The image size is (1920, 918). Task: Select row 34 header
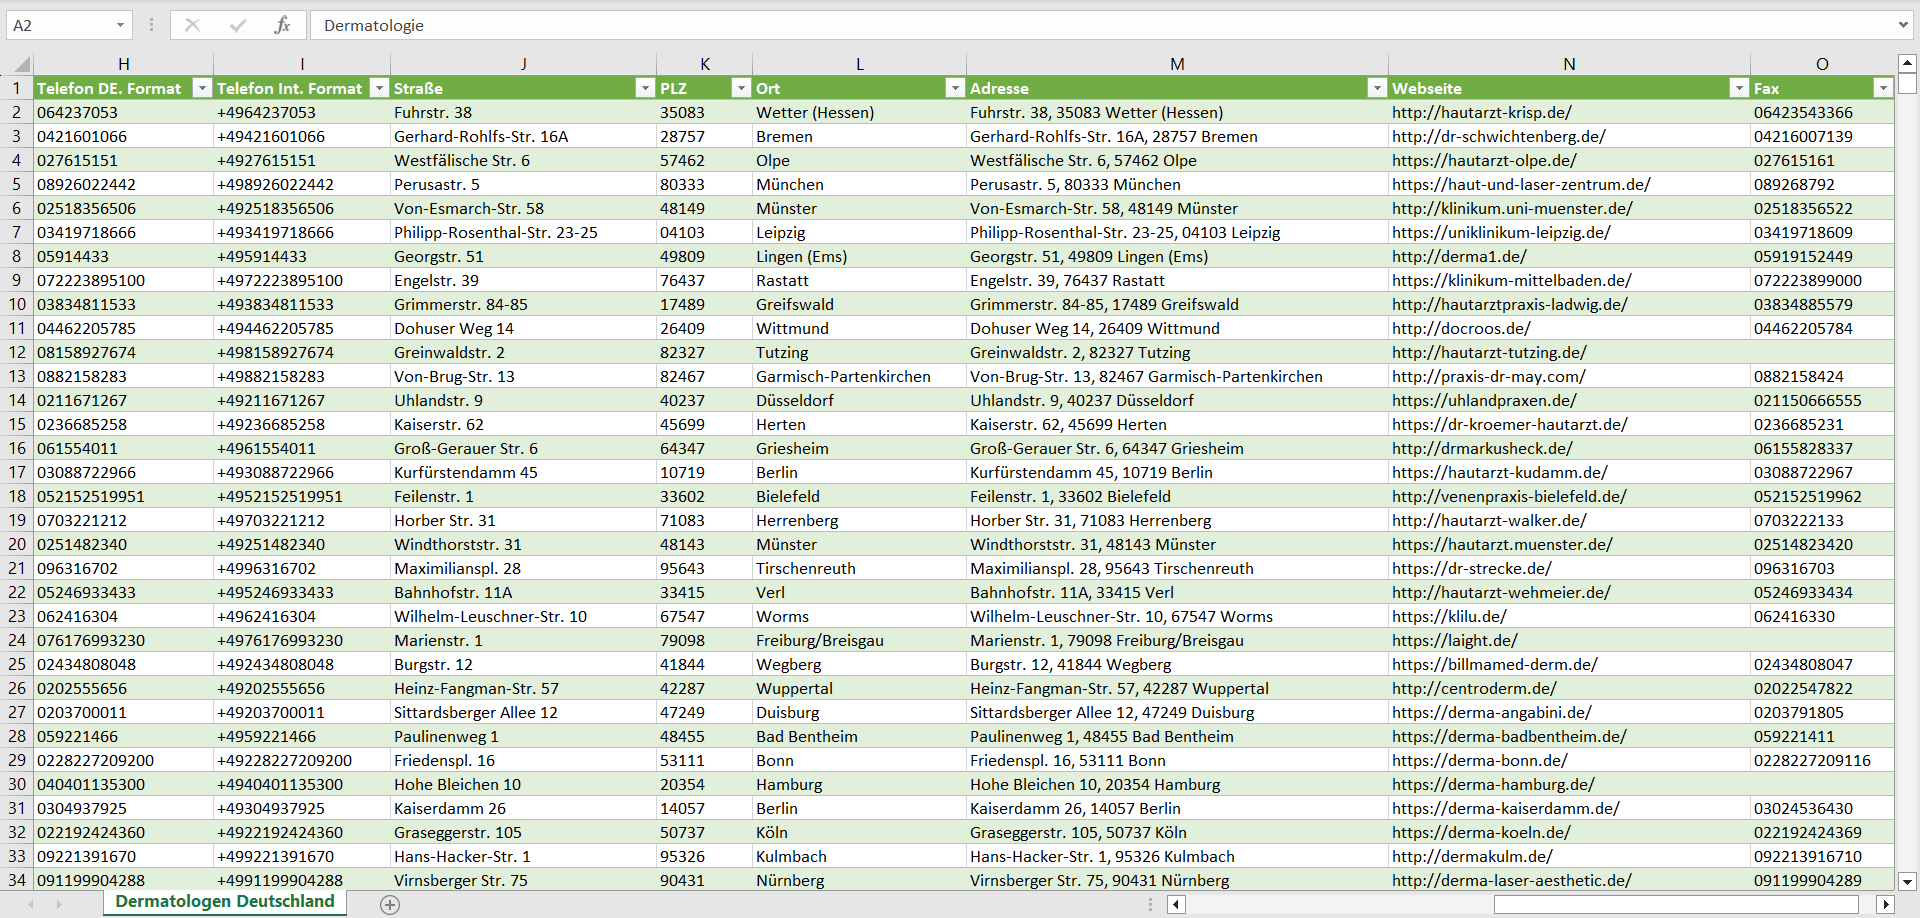[x=17, y=880]
